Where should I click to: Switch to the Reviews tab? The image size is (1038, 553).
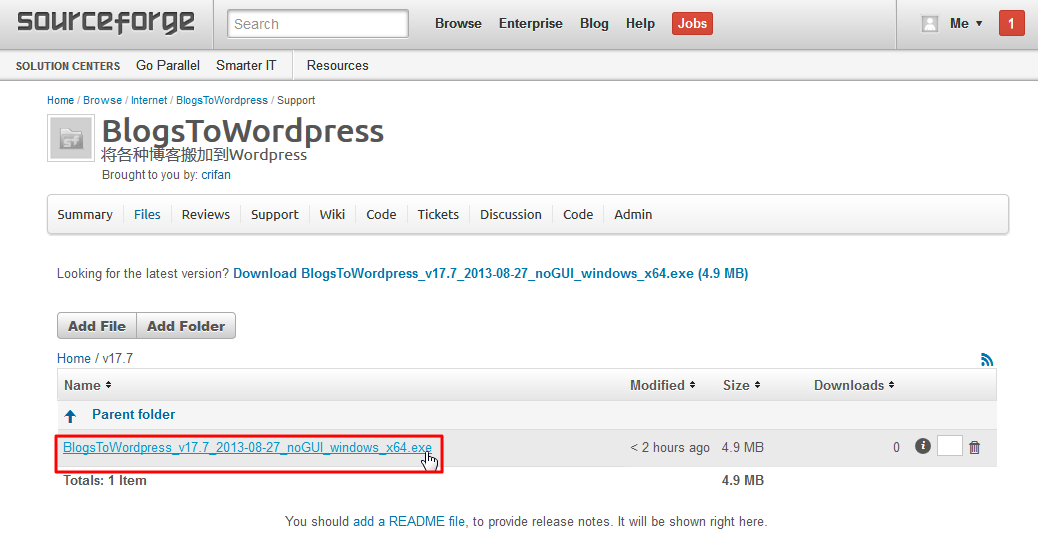(x=206, y=215)
